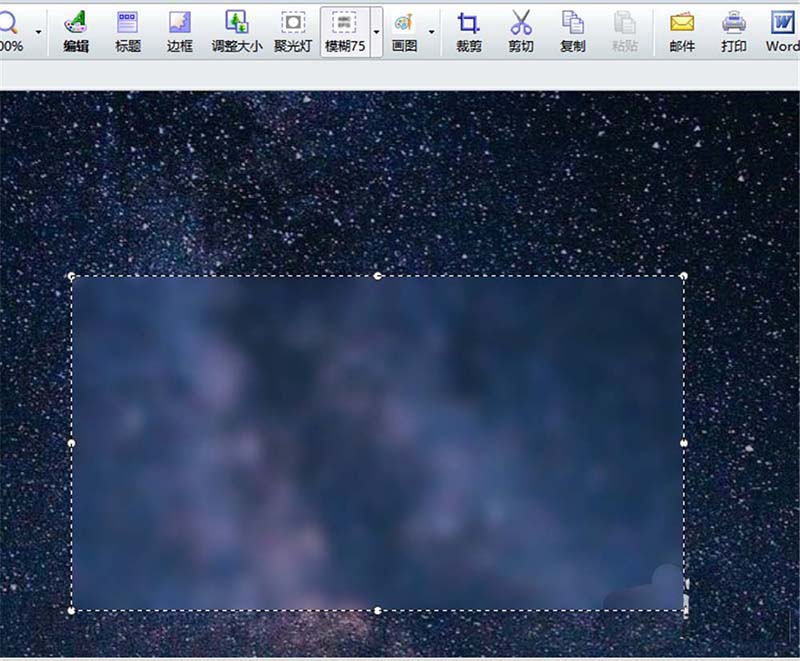Select the 聚光灯 spotlight tool
This screenshot has width=800, height=661.
293,32
